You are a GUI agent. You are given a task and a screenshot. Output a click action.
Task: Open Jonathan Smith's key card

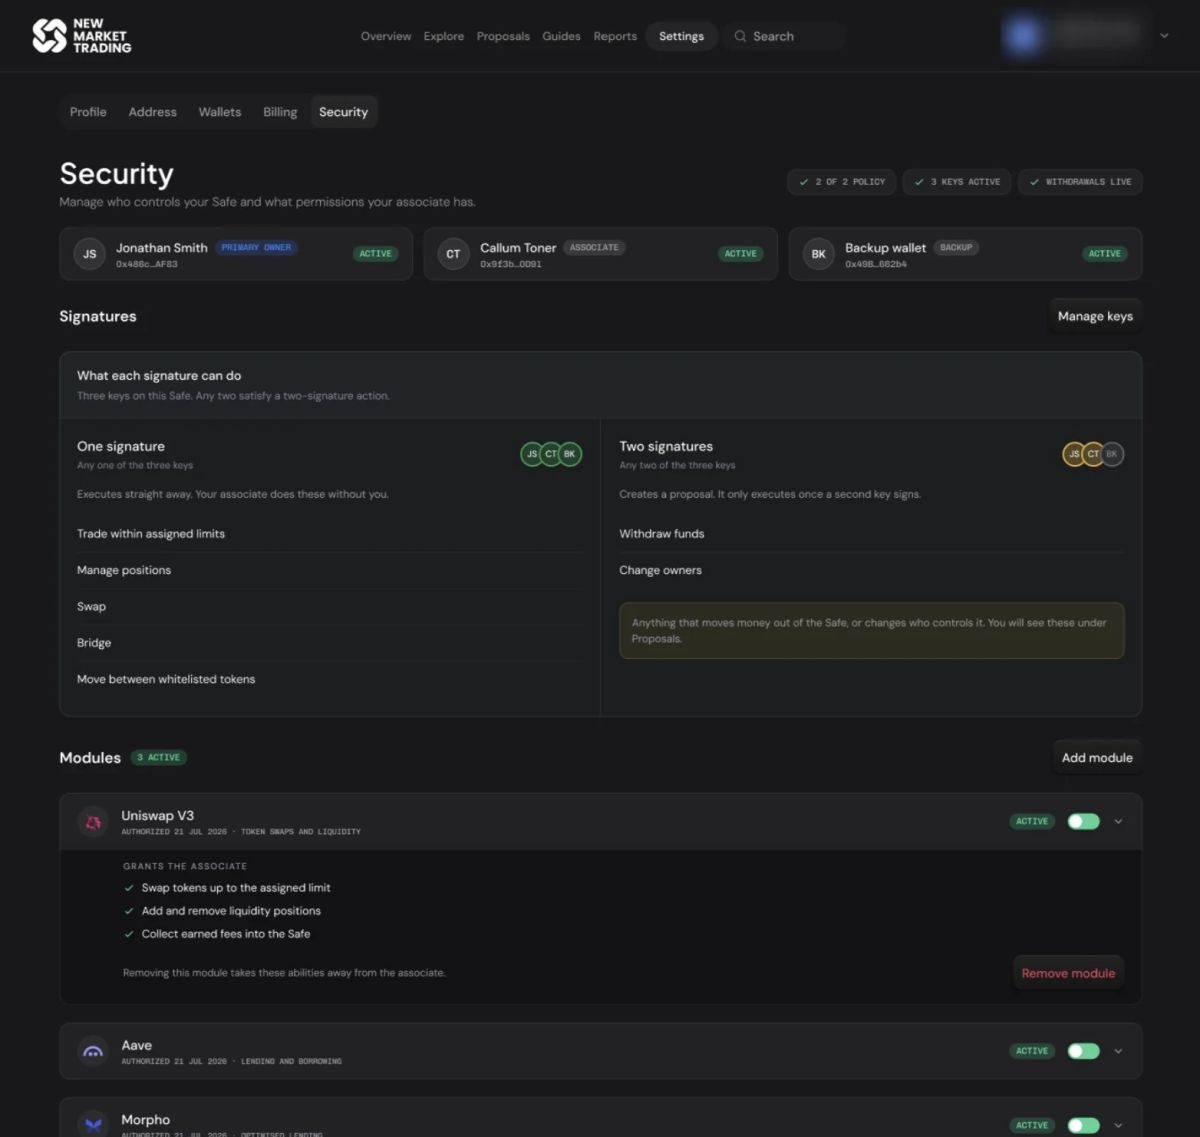coord(236,254)
